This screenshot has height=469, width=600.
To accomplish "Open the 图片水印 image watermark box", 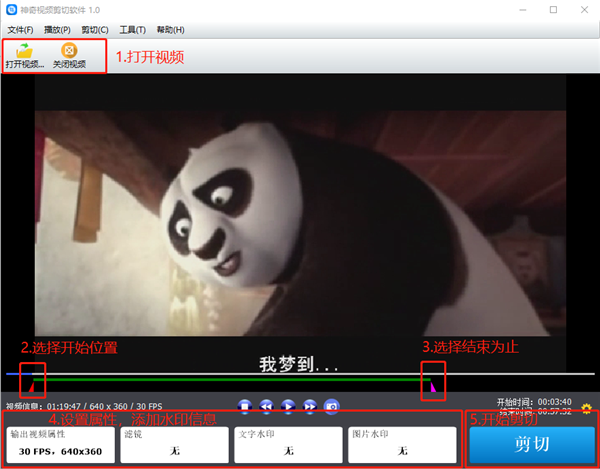I will point(402,445).
